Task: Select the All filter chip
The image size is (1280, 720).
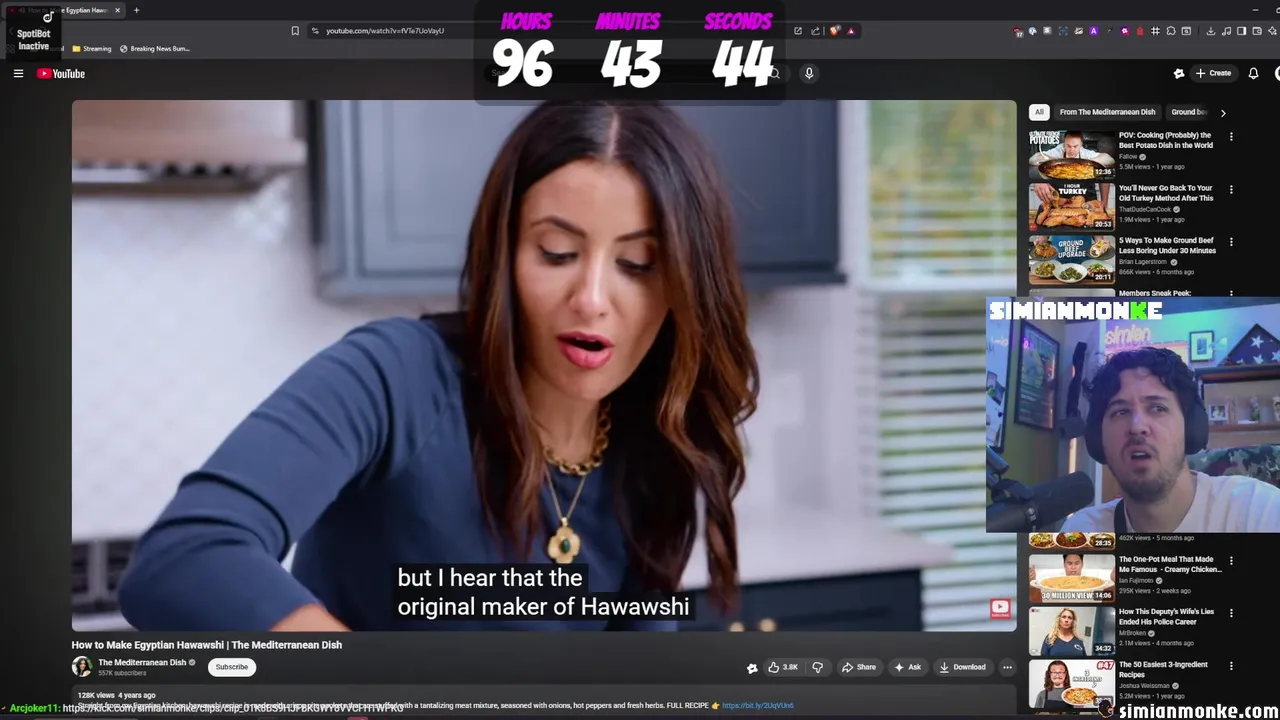Action: tap(1039, 112)
